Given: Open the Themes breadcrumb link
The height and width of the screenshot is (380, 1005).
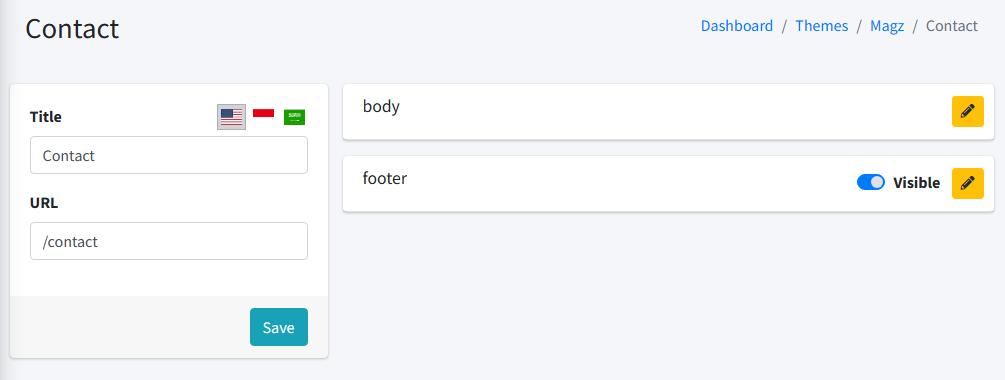Looking at the screenshot, I should coord(822,26).
